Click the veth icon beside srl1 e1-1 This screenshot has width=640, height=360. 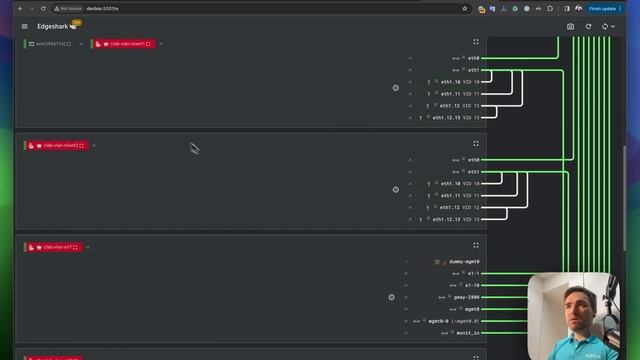click(x=456, y=273)
